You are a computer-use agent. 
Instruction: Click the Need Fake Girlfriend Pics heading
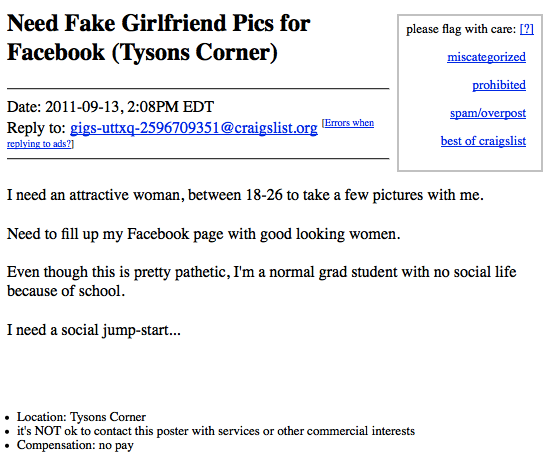click(x=158, y=38)
